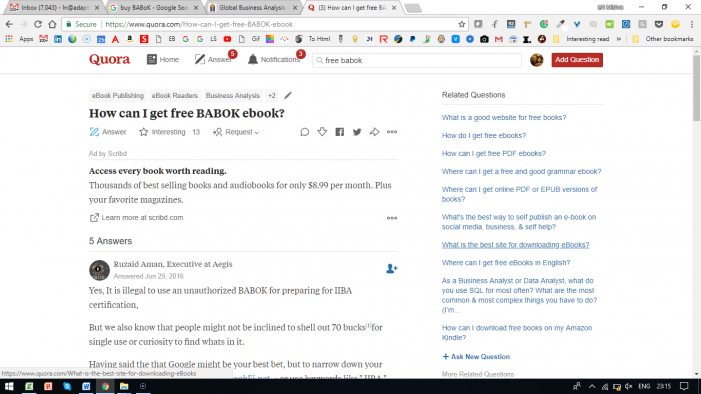
Task: Open 'How can I get free PDF ebooks?'
Action: [x=494, y=153]
